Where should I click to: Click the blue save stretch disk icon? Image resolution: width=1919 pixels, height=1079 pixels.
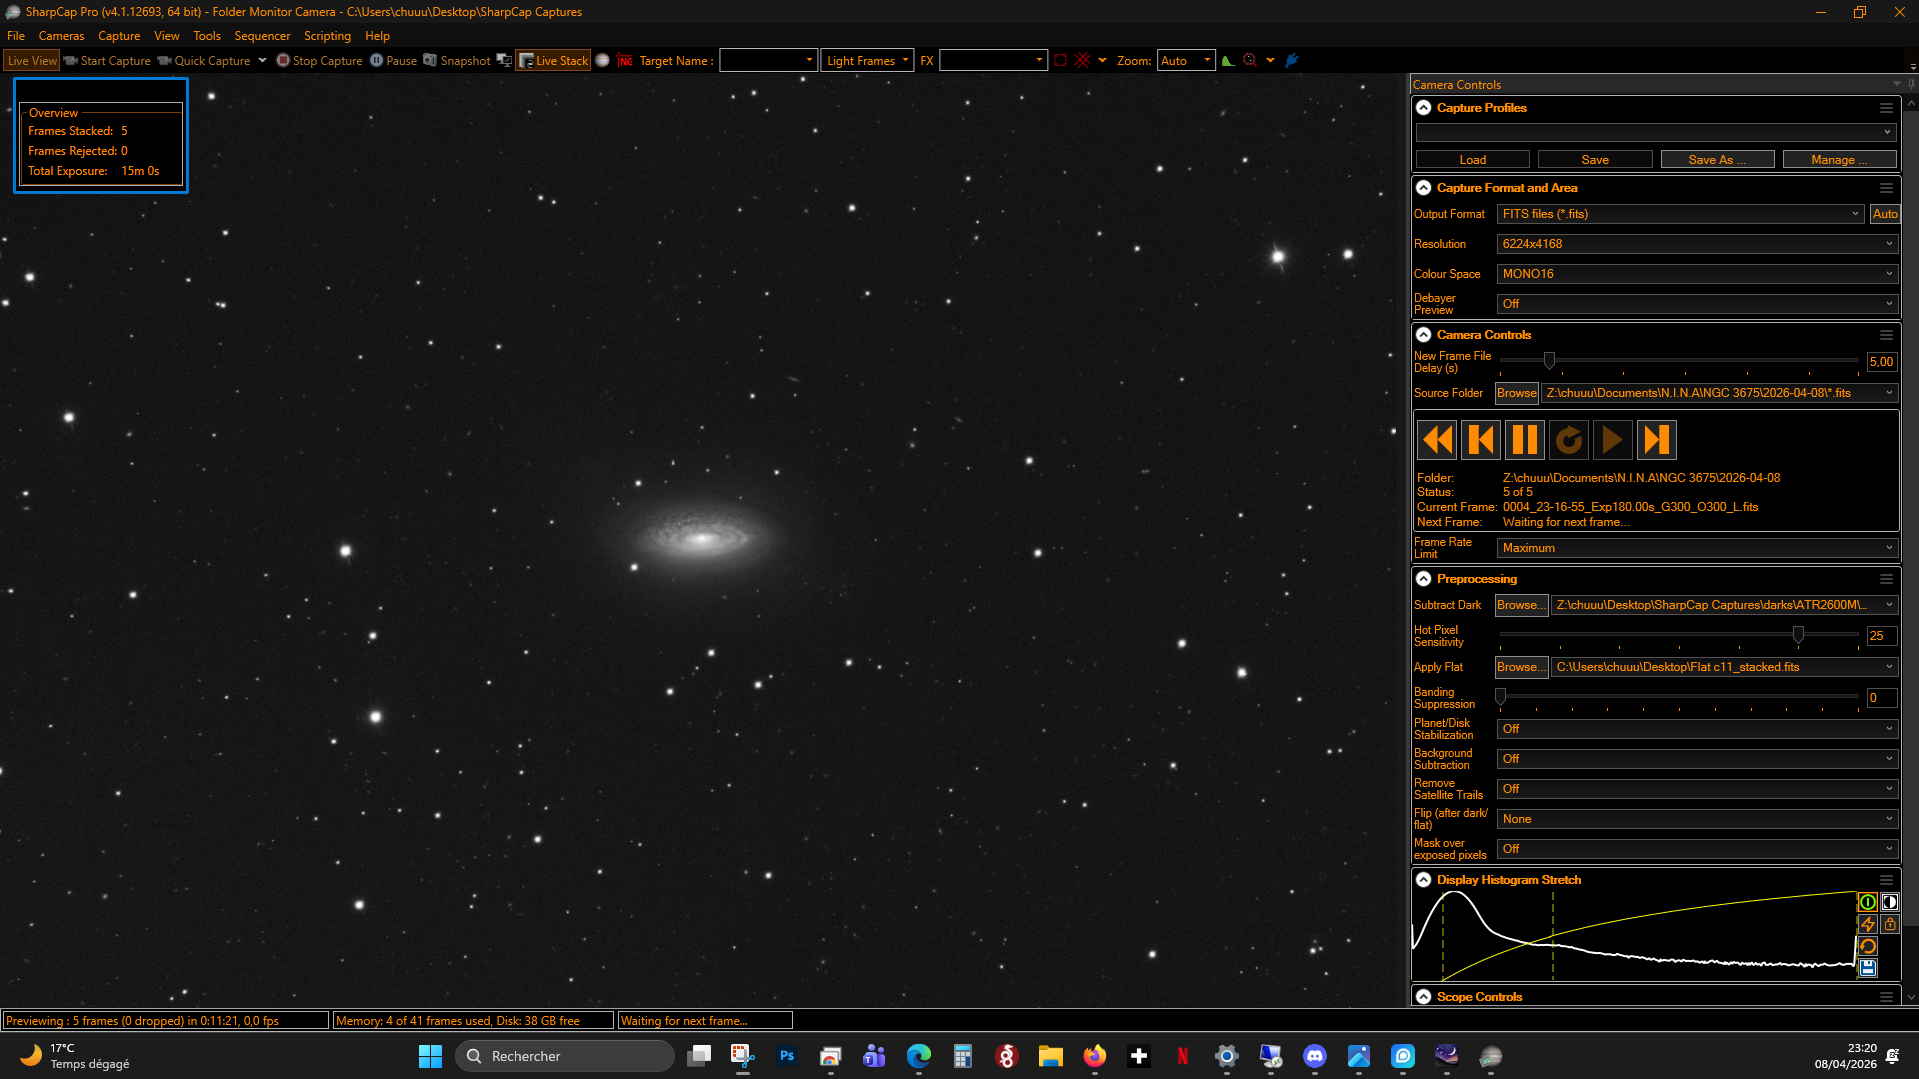[1867, 968]
